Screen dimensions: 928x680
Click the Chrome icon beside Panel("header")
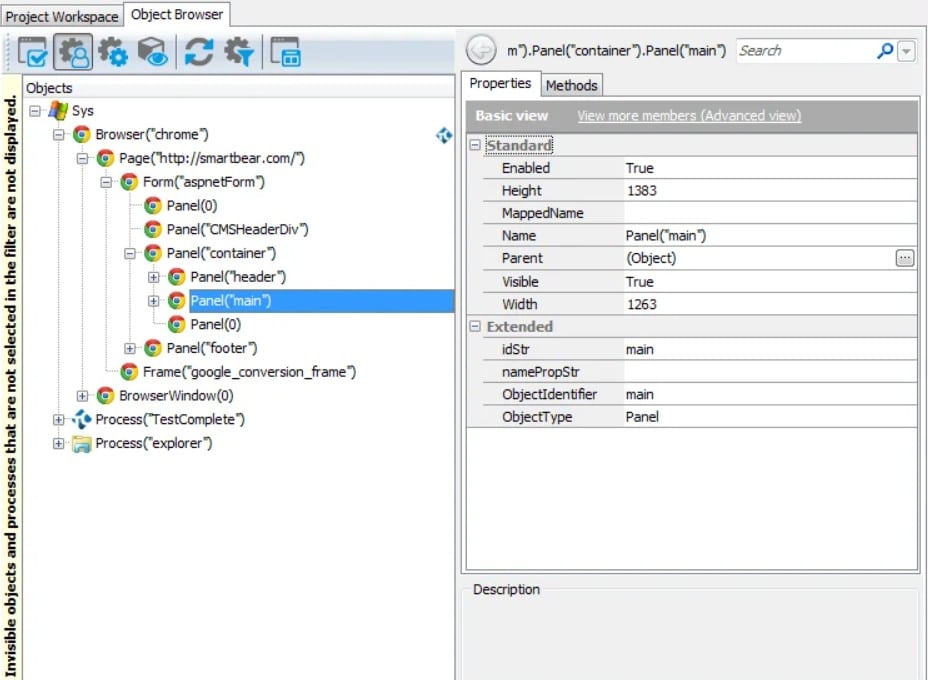coord(176,277)
